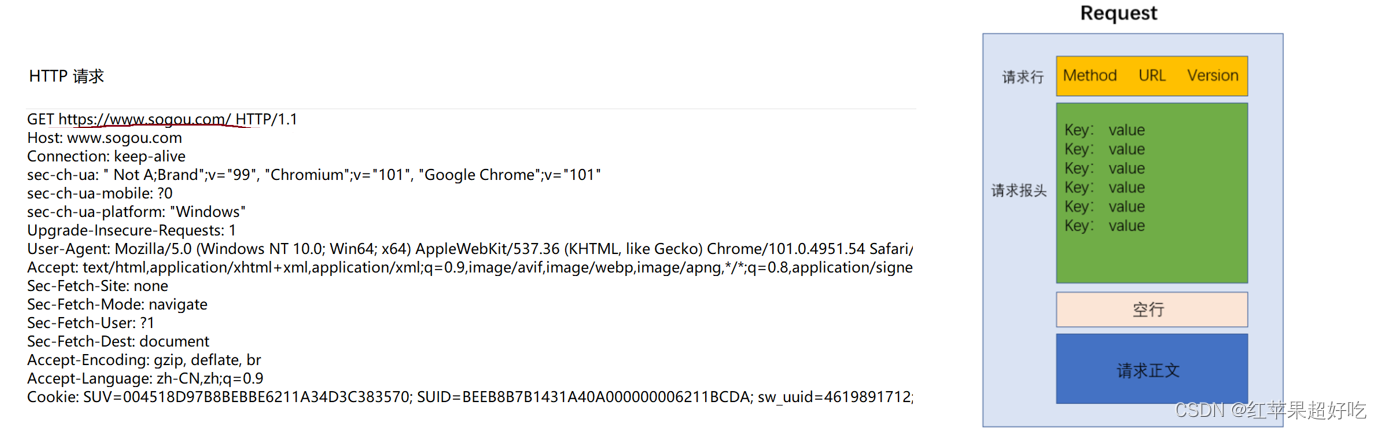Click the "Accept-Language: zh-CN" line
This screenshot has width=1382, height=429.
point(145,378)
